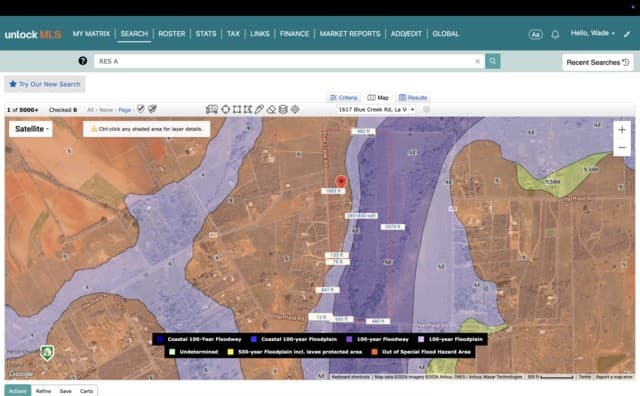
Task: Open MY MATRIX menu
Action: tap(91, 34)
